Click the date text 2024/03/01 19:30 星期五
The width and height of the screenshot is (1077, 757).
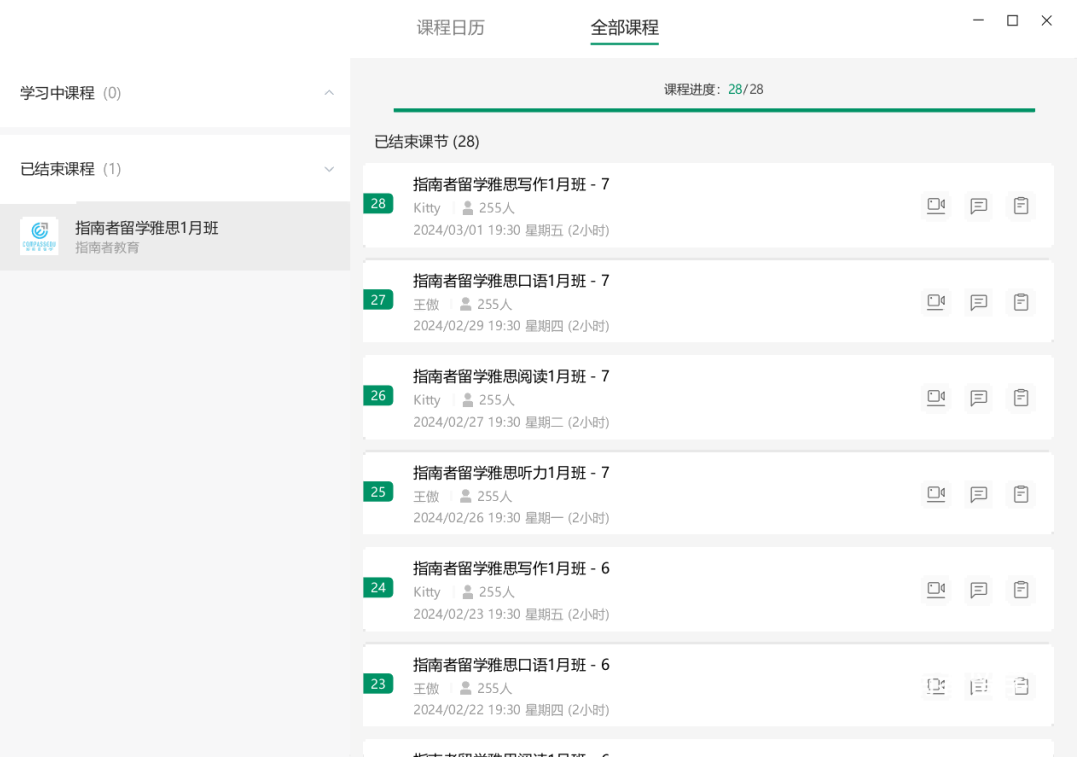point(488,230)
